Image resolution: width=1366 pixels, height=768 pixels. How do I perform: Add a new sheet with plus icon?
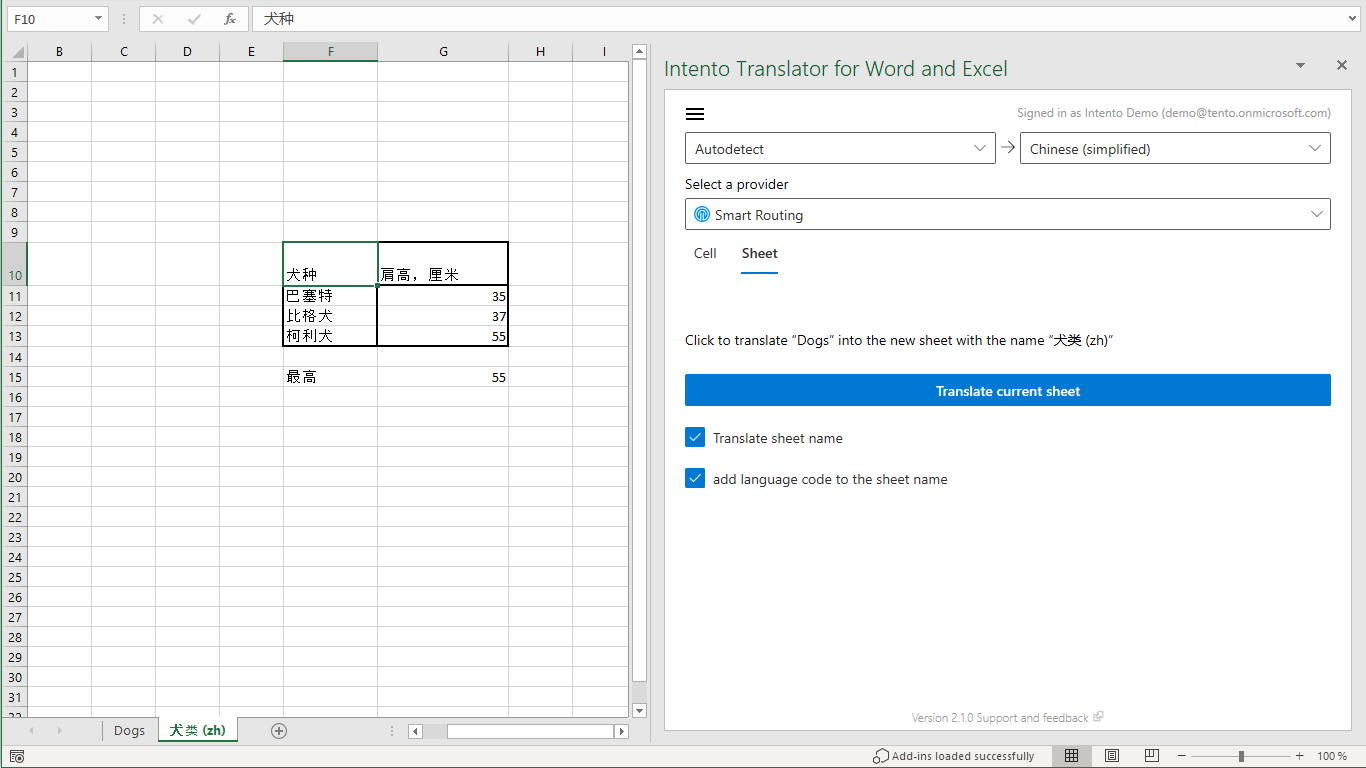(x=279, y=731)
